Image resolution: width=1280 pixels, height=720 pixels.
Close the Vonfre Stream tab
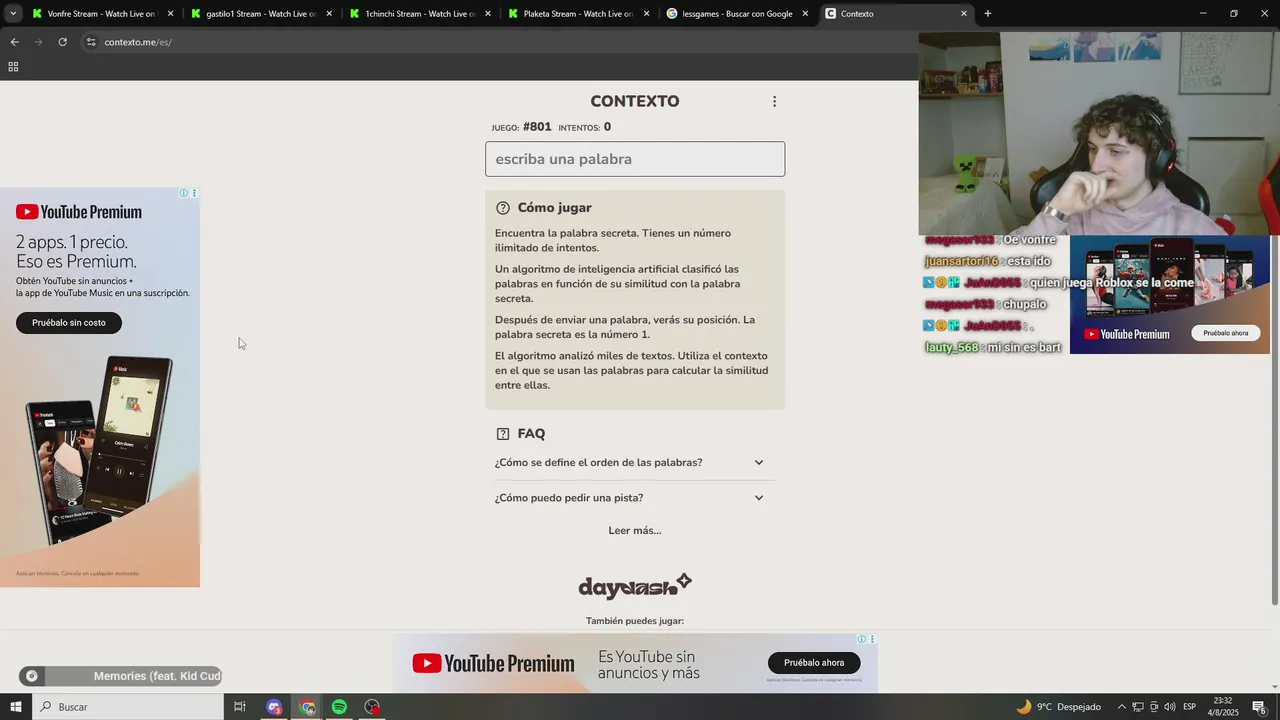170,14
